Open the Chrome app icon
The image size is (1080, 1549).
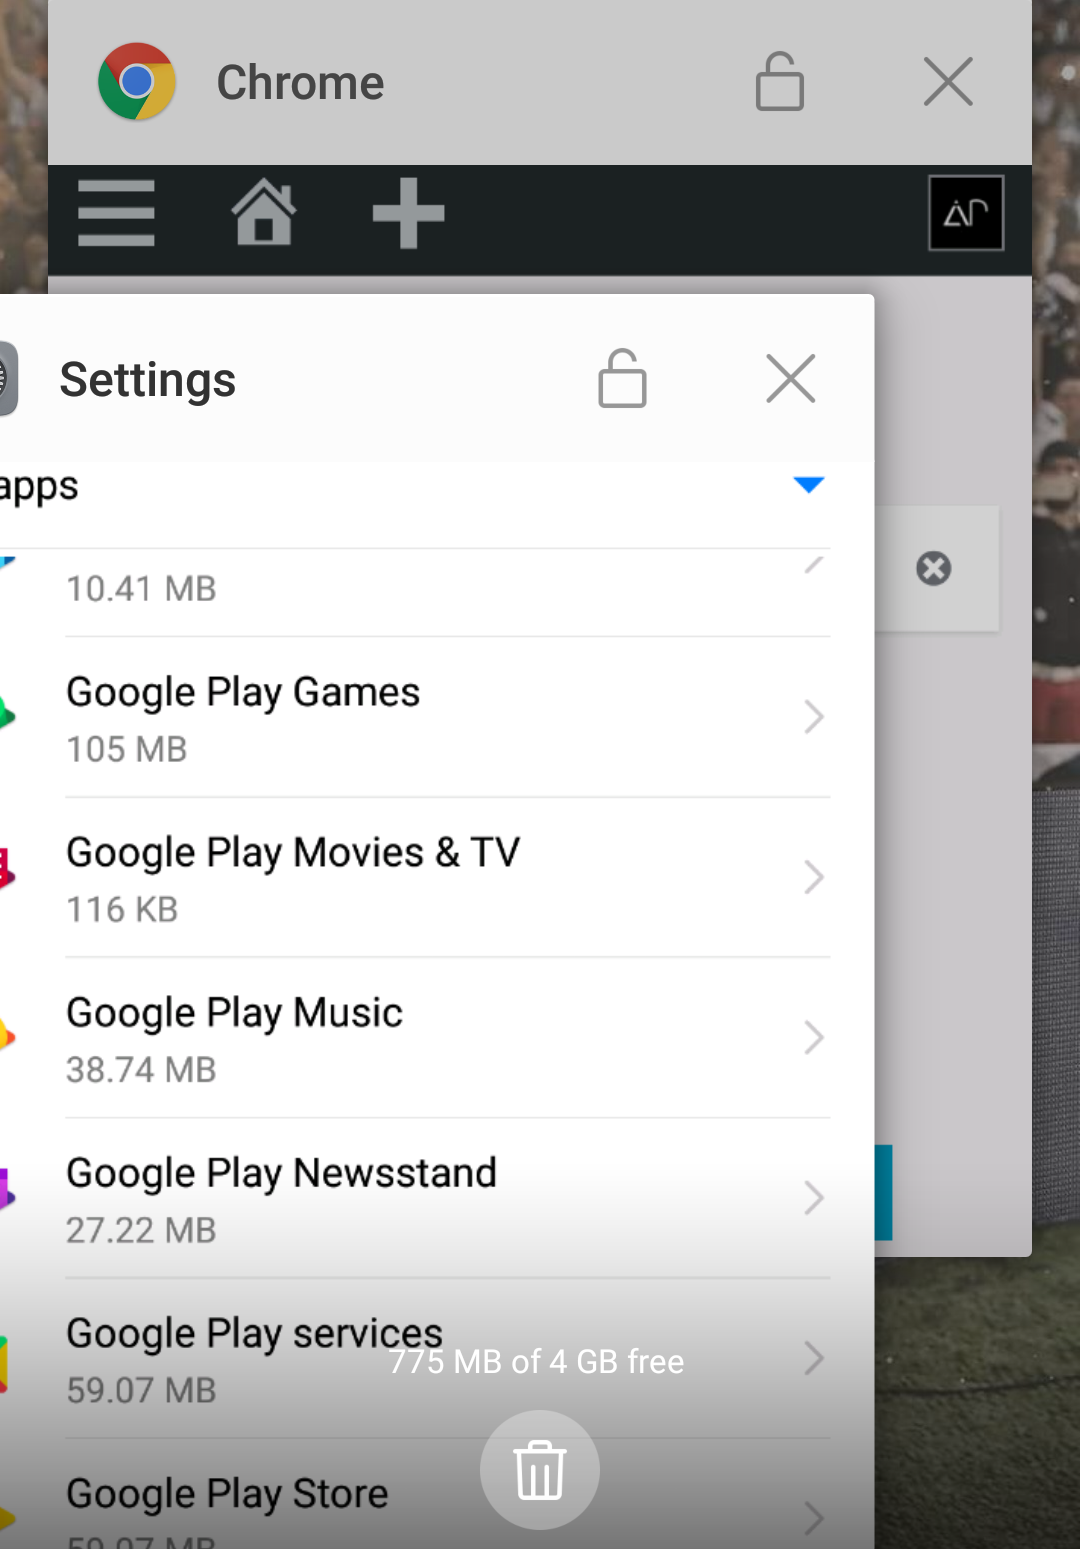(137, 81)
